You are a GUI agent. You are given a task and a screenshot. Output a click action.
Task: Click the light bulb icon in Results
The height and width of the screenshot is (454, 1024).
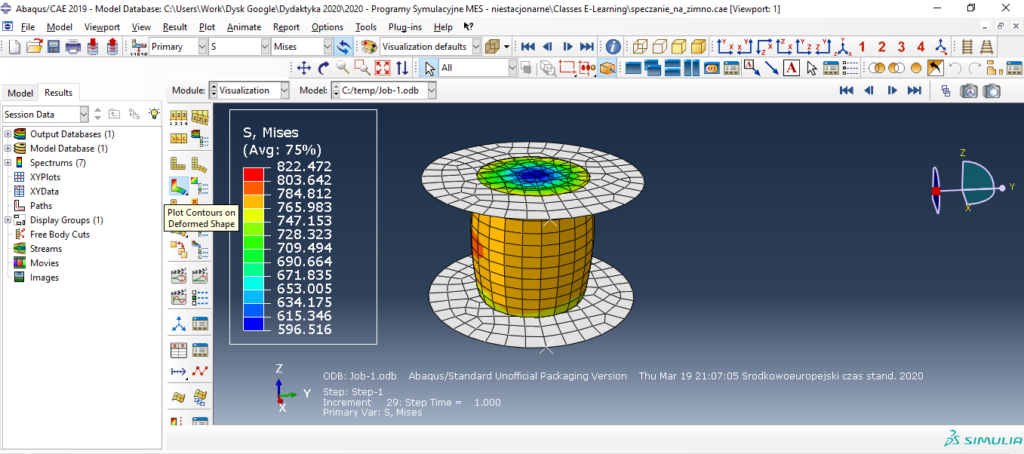click(153, 114)
